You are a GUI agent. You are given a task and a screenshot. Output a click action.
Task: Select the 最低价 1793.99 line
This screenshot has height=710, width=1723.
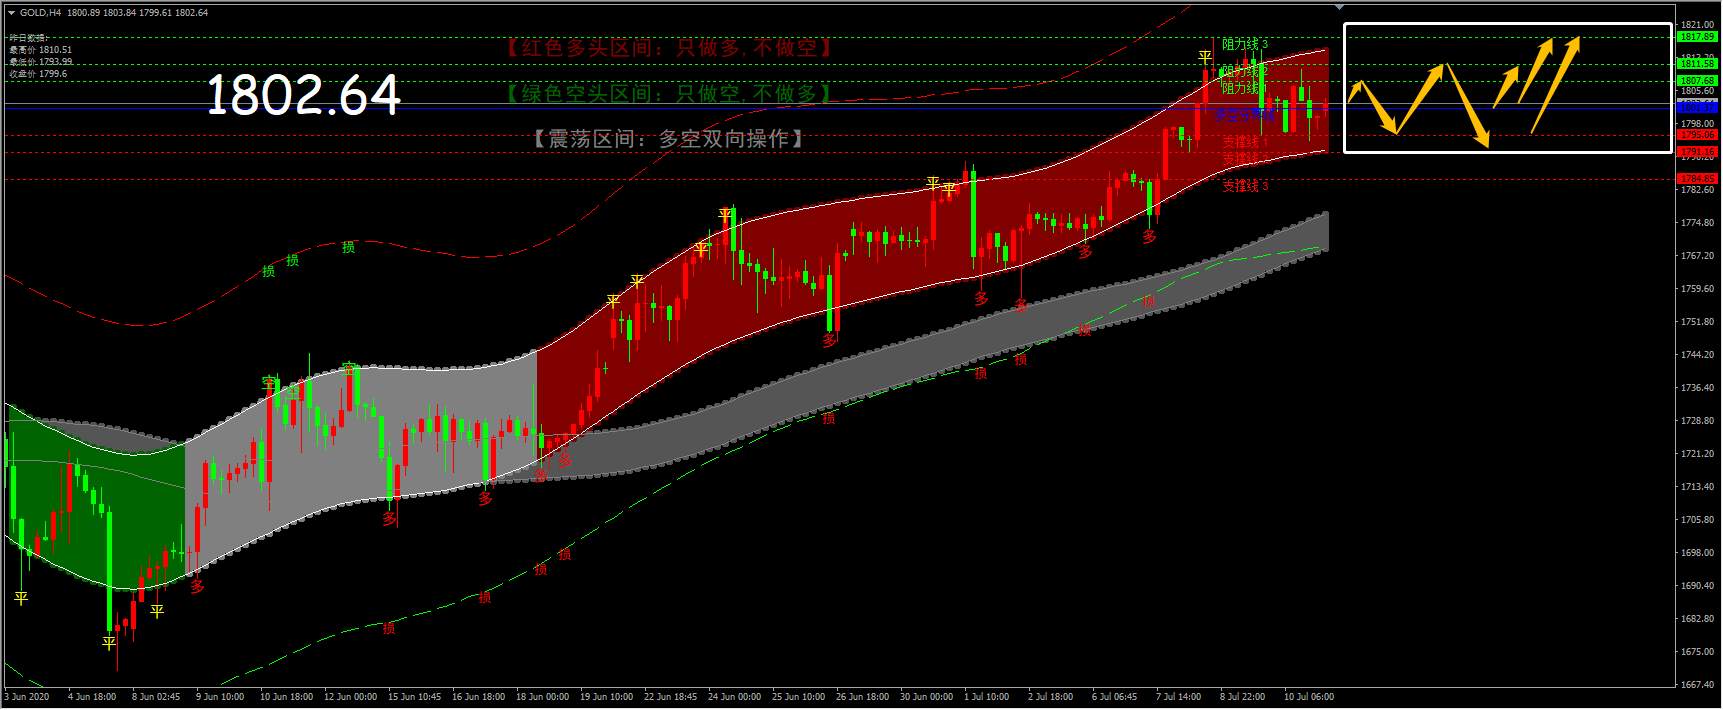click(x=40, y=62)
